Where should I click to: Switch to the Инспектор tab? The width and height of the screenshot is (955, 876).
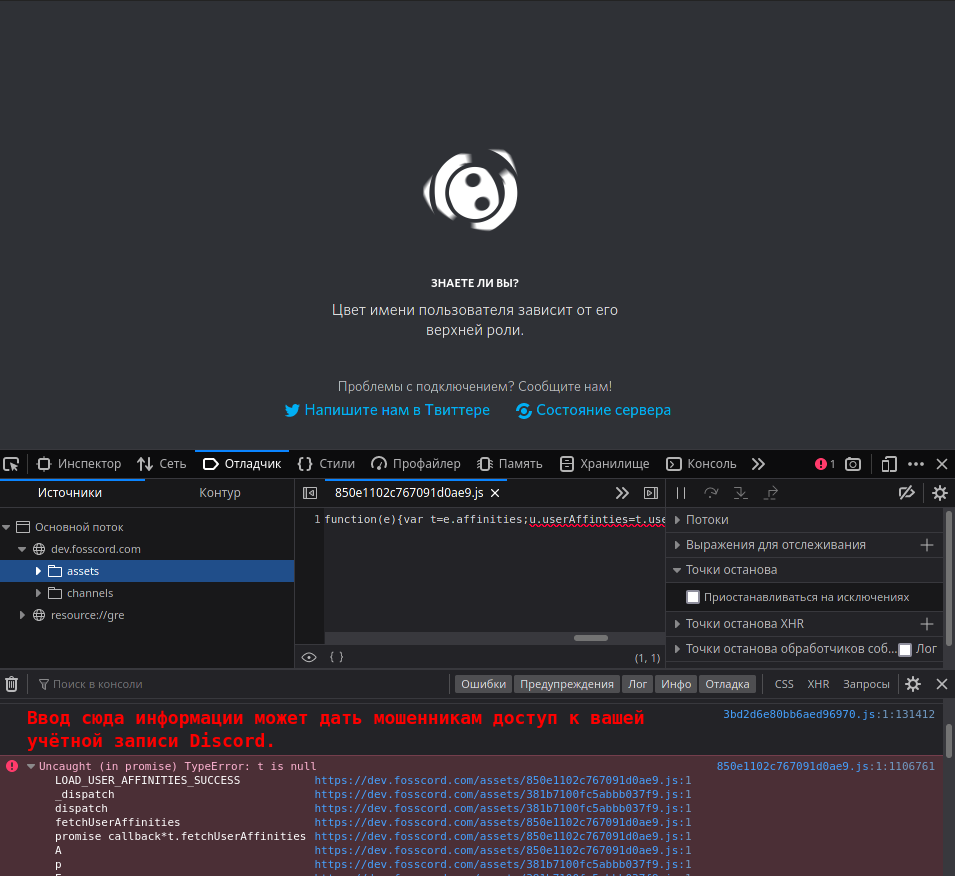(78, 464)
